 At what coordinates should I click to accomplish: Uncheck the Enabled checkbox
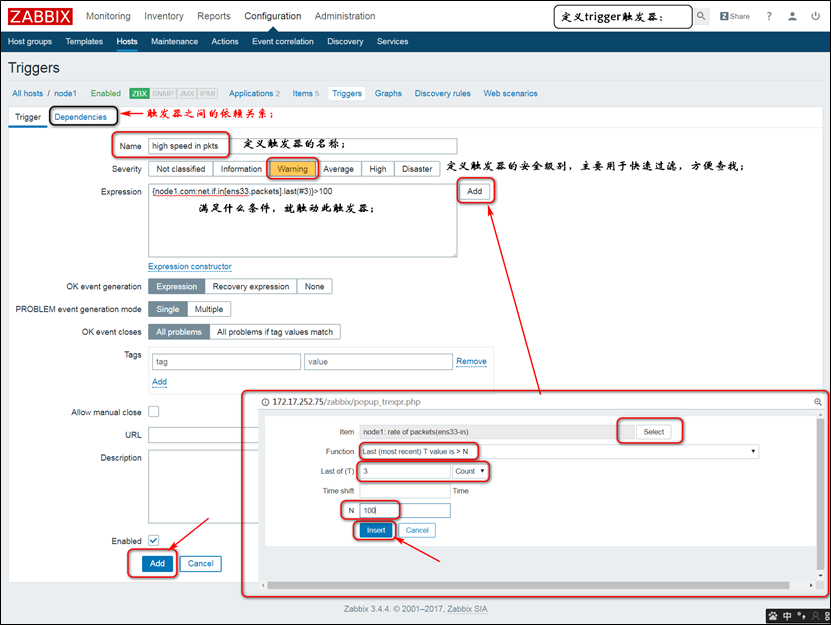(x=154, y=541)
